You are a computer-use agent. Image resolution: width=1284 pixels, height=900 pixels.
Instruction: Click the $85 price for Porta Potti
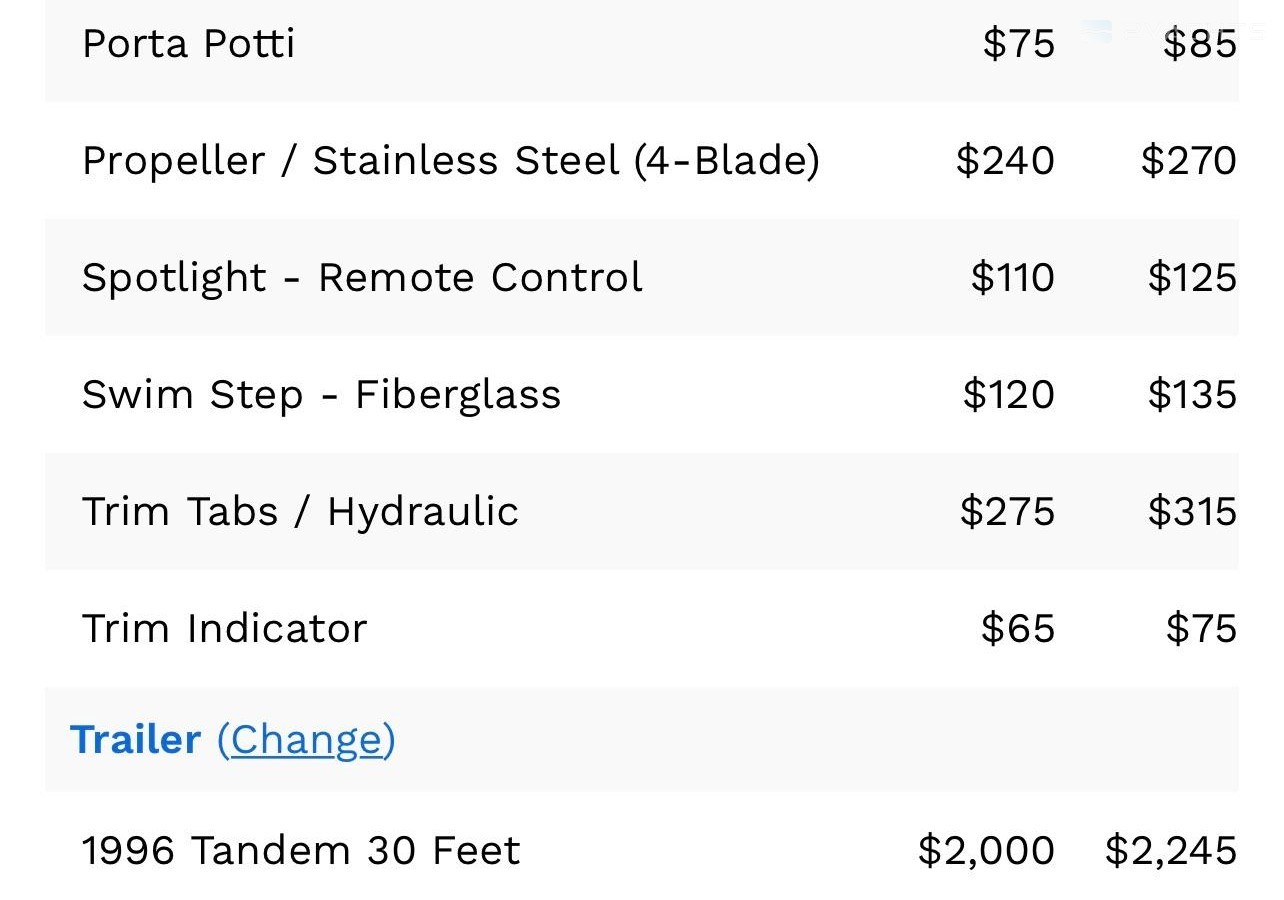point(1199,44)
